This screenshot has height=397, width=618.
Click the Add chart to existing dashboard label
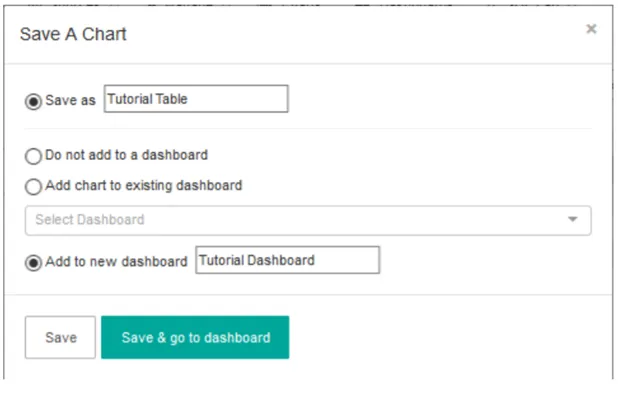pyautogui.click(x=144, y=185)
